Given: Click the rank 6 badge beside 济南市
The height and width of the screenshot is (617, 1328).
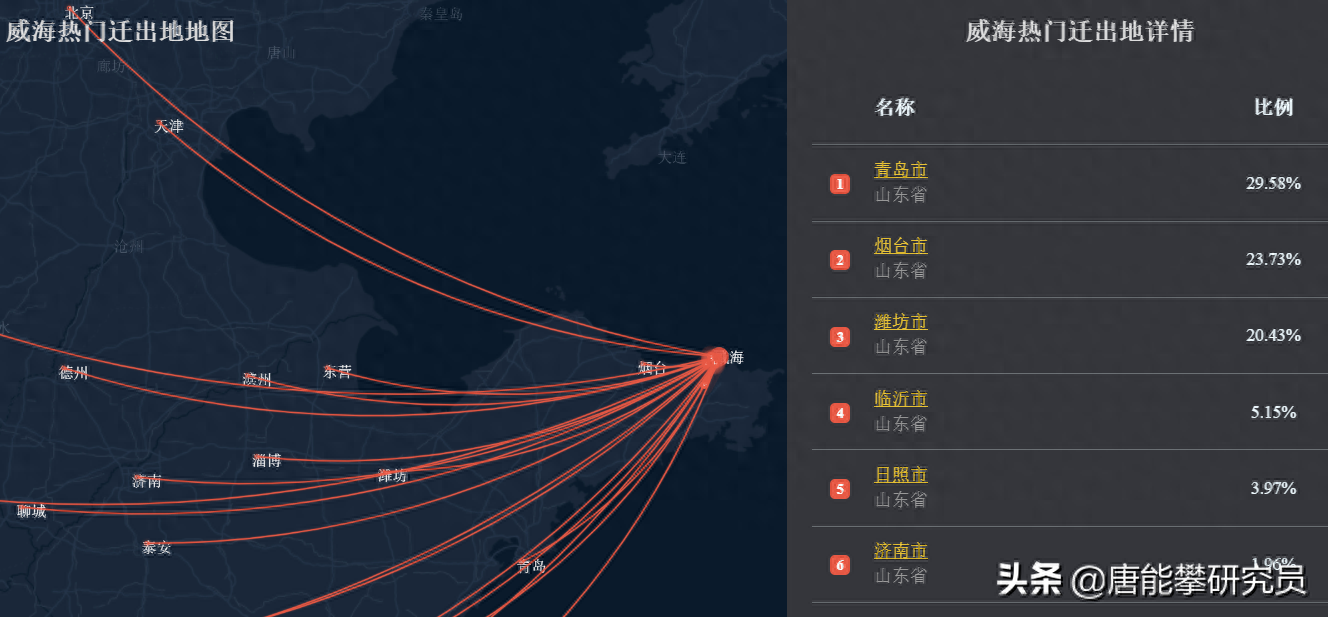Looking at the screenshot, I should click(840, 566).
